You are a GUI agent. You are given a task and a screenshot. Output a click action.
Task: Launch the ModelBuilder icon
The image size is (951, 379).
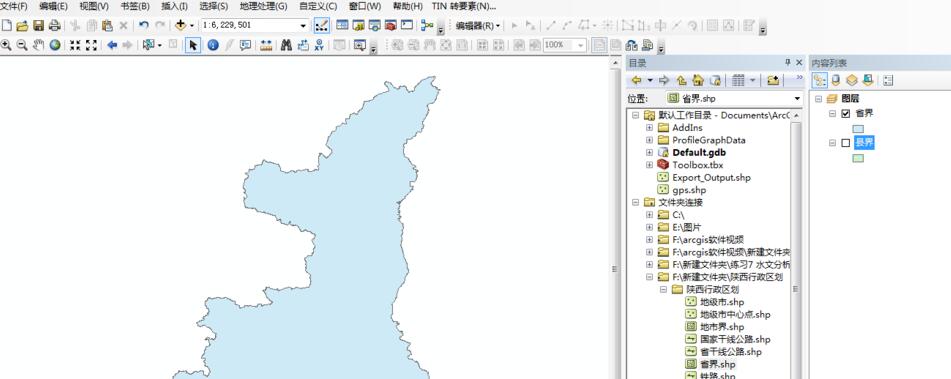427,25
